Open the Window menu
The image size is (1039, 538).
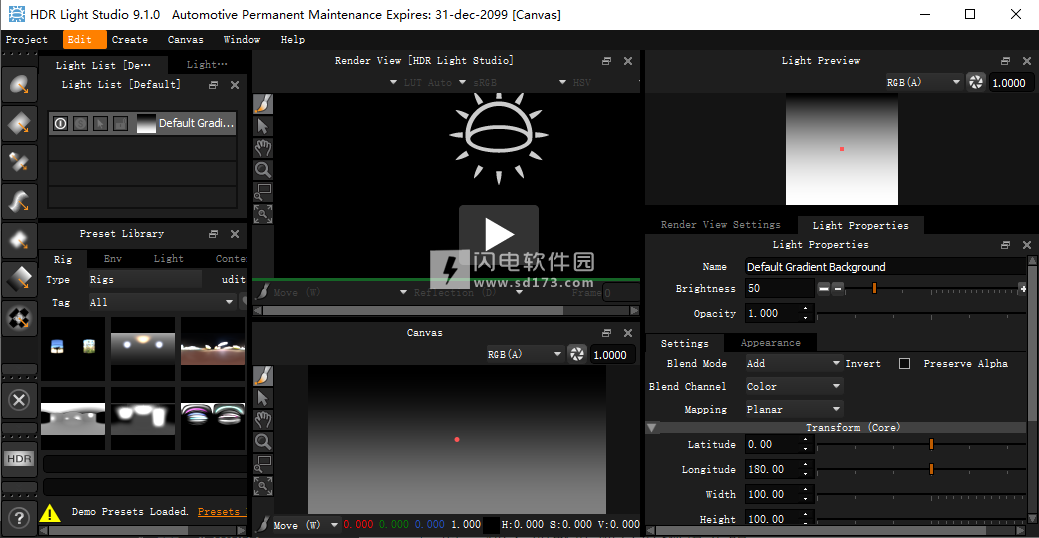[242, 40]
